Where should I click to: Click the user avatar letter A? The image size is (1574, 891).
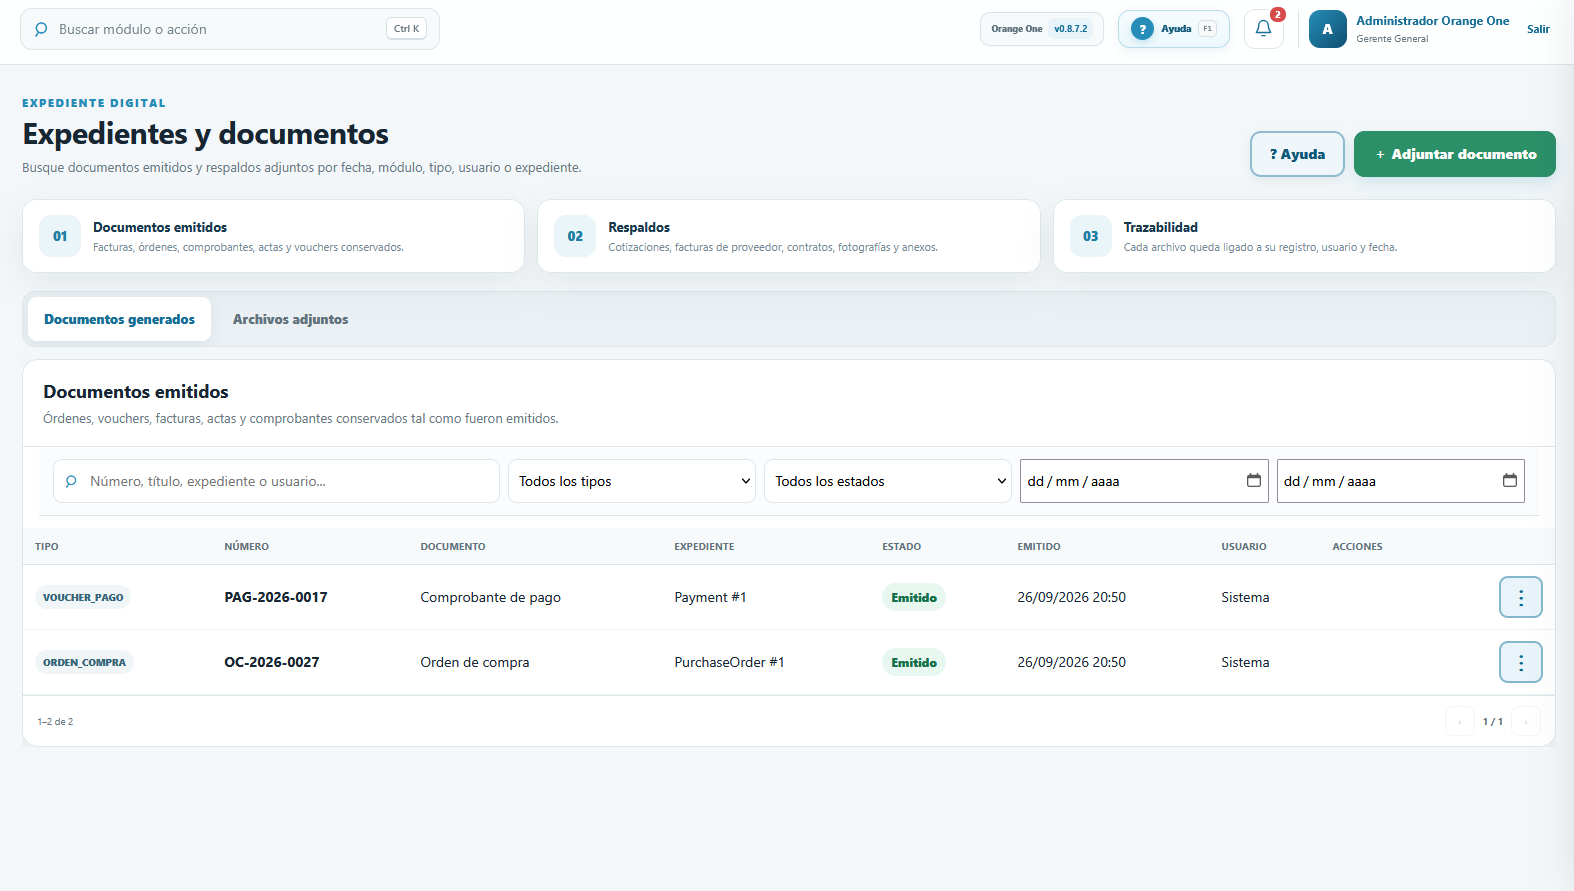[1327, 29]
